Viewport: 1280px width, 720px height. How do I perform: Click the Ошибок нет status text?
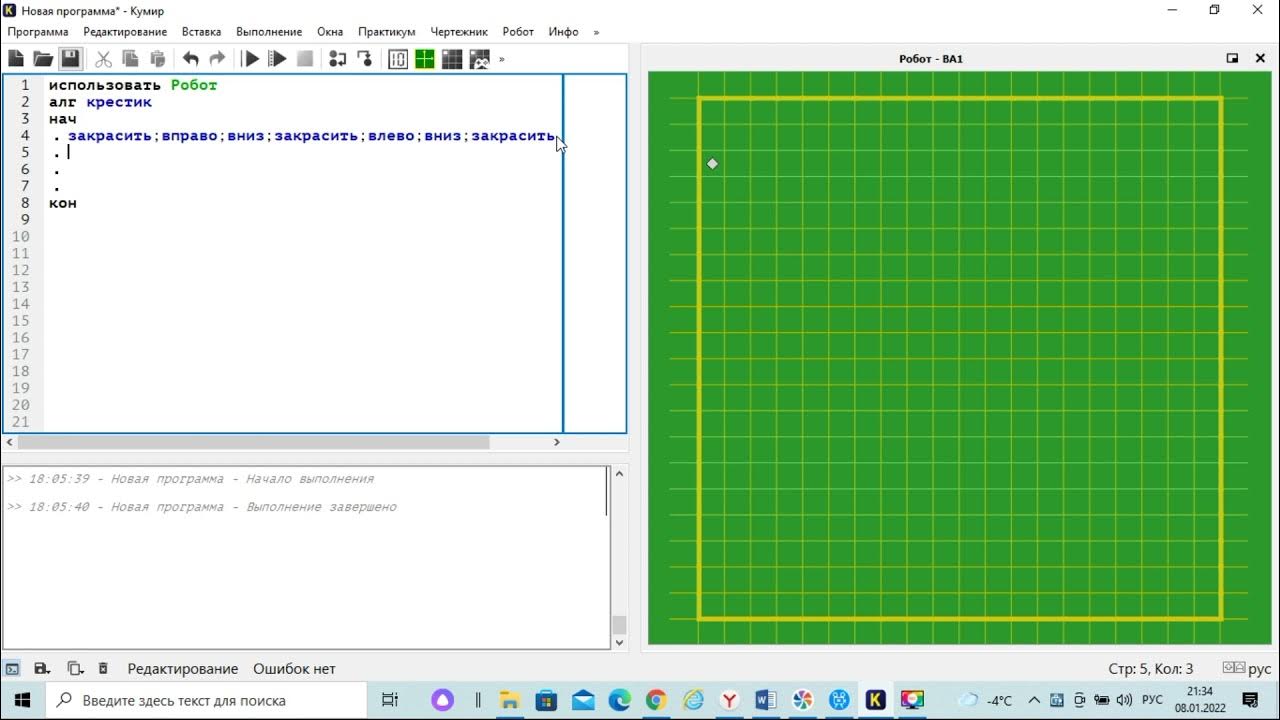tap(294, 669)
